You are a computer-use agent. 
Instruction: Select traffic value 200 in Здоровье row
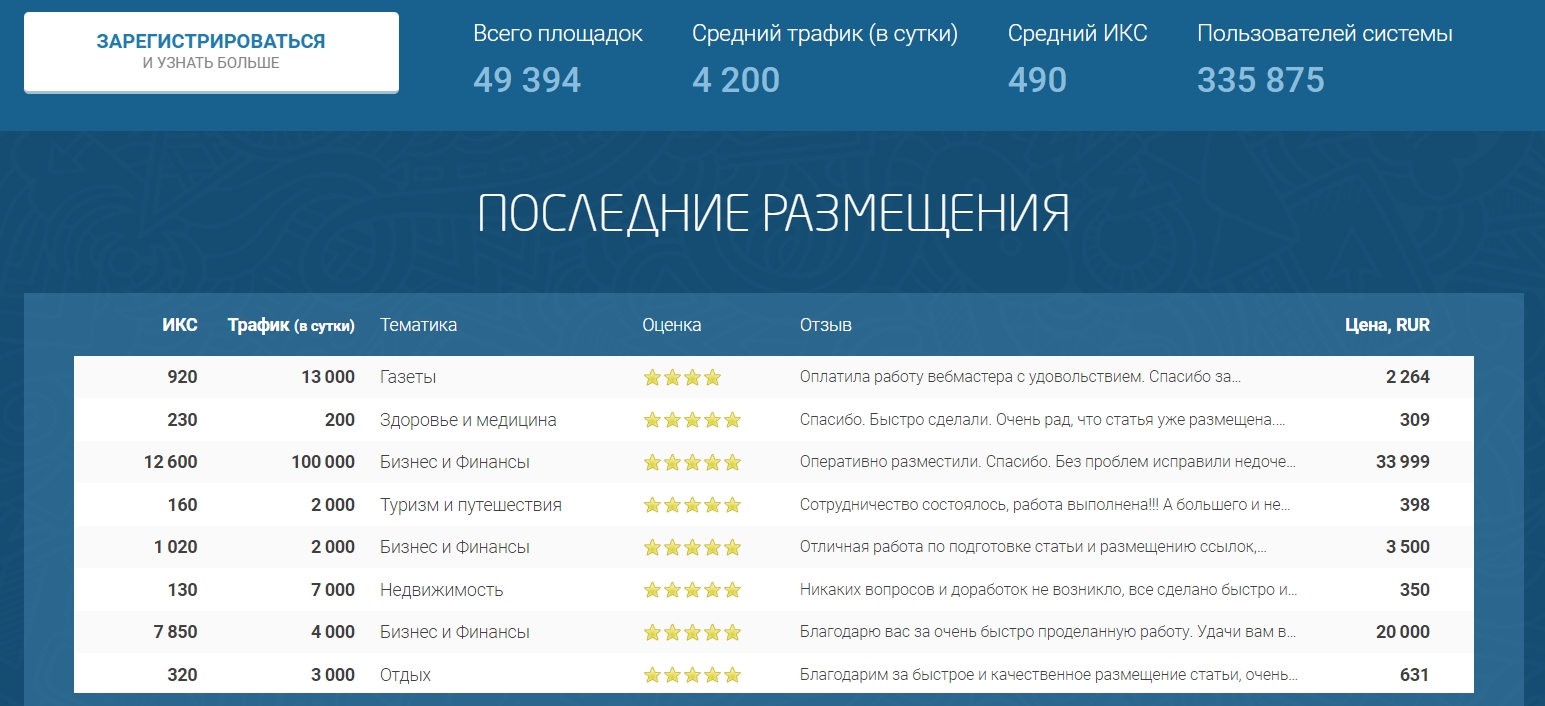tap(340, 420)
